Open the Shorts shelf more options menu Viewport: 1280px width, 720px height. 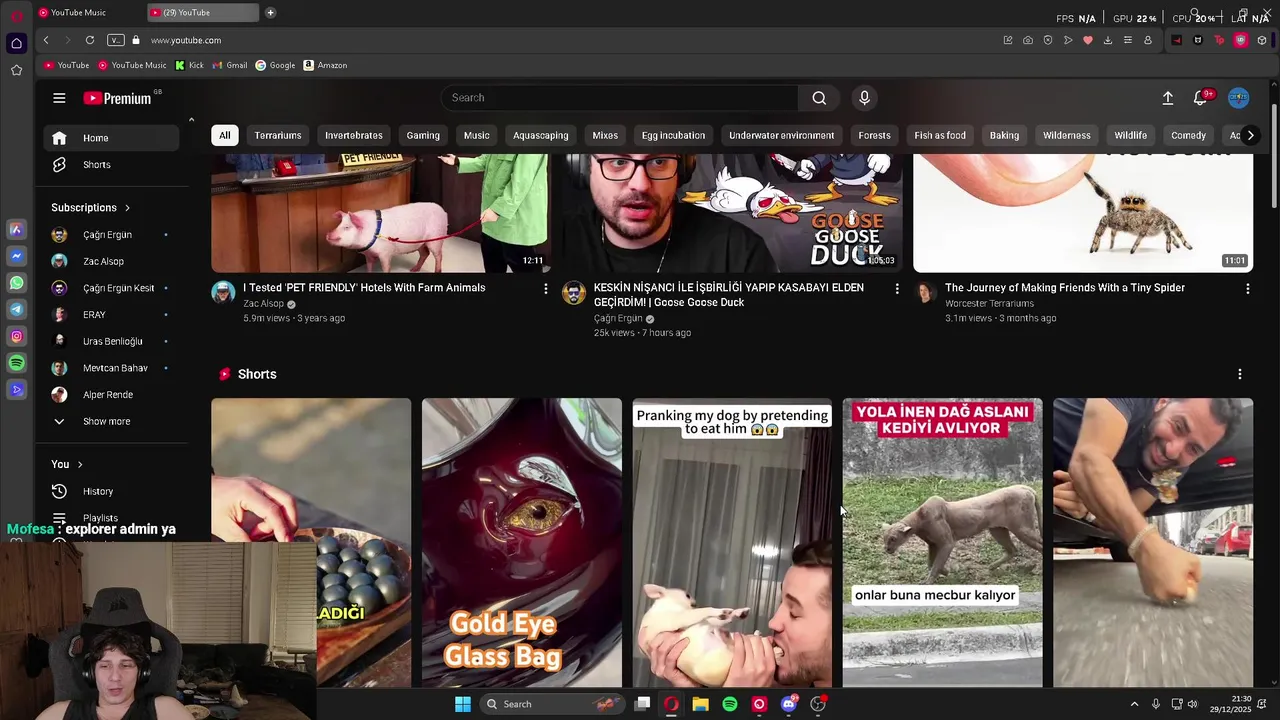pos(1240,374)
